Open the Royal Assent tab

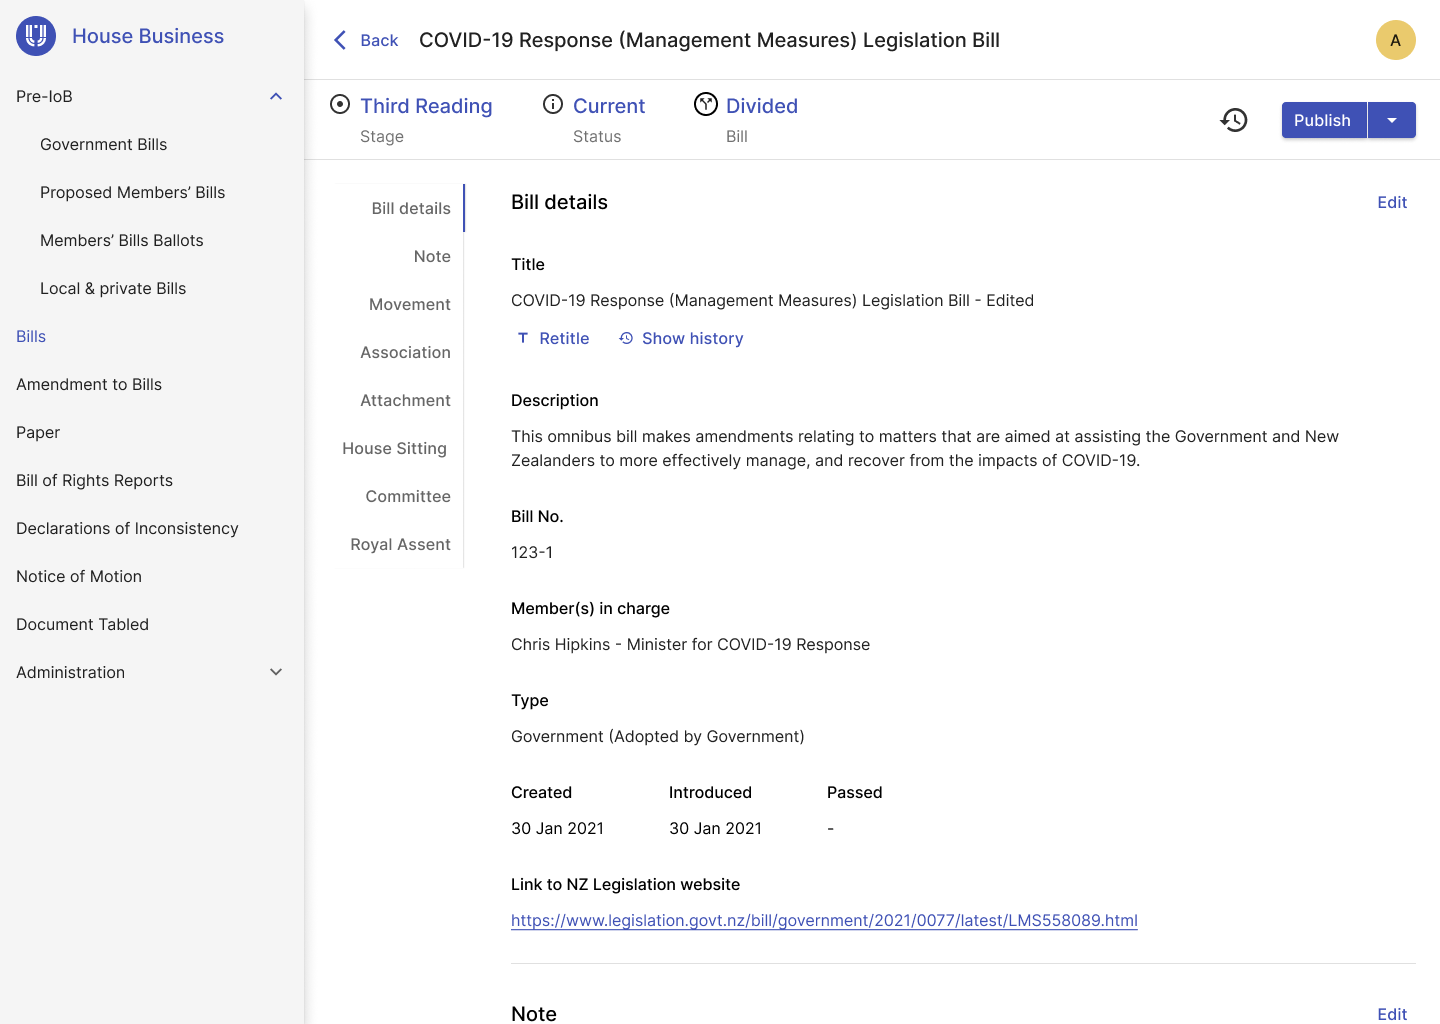[x=400, y=544]
